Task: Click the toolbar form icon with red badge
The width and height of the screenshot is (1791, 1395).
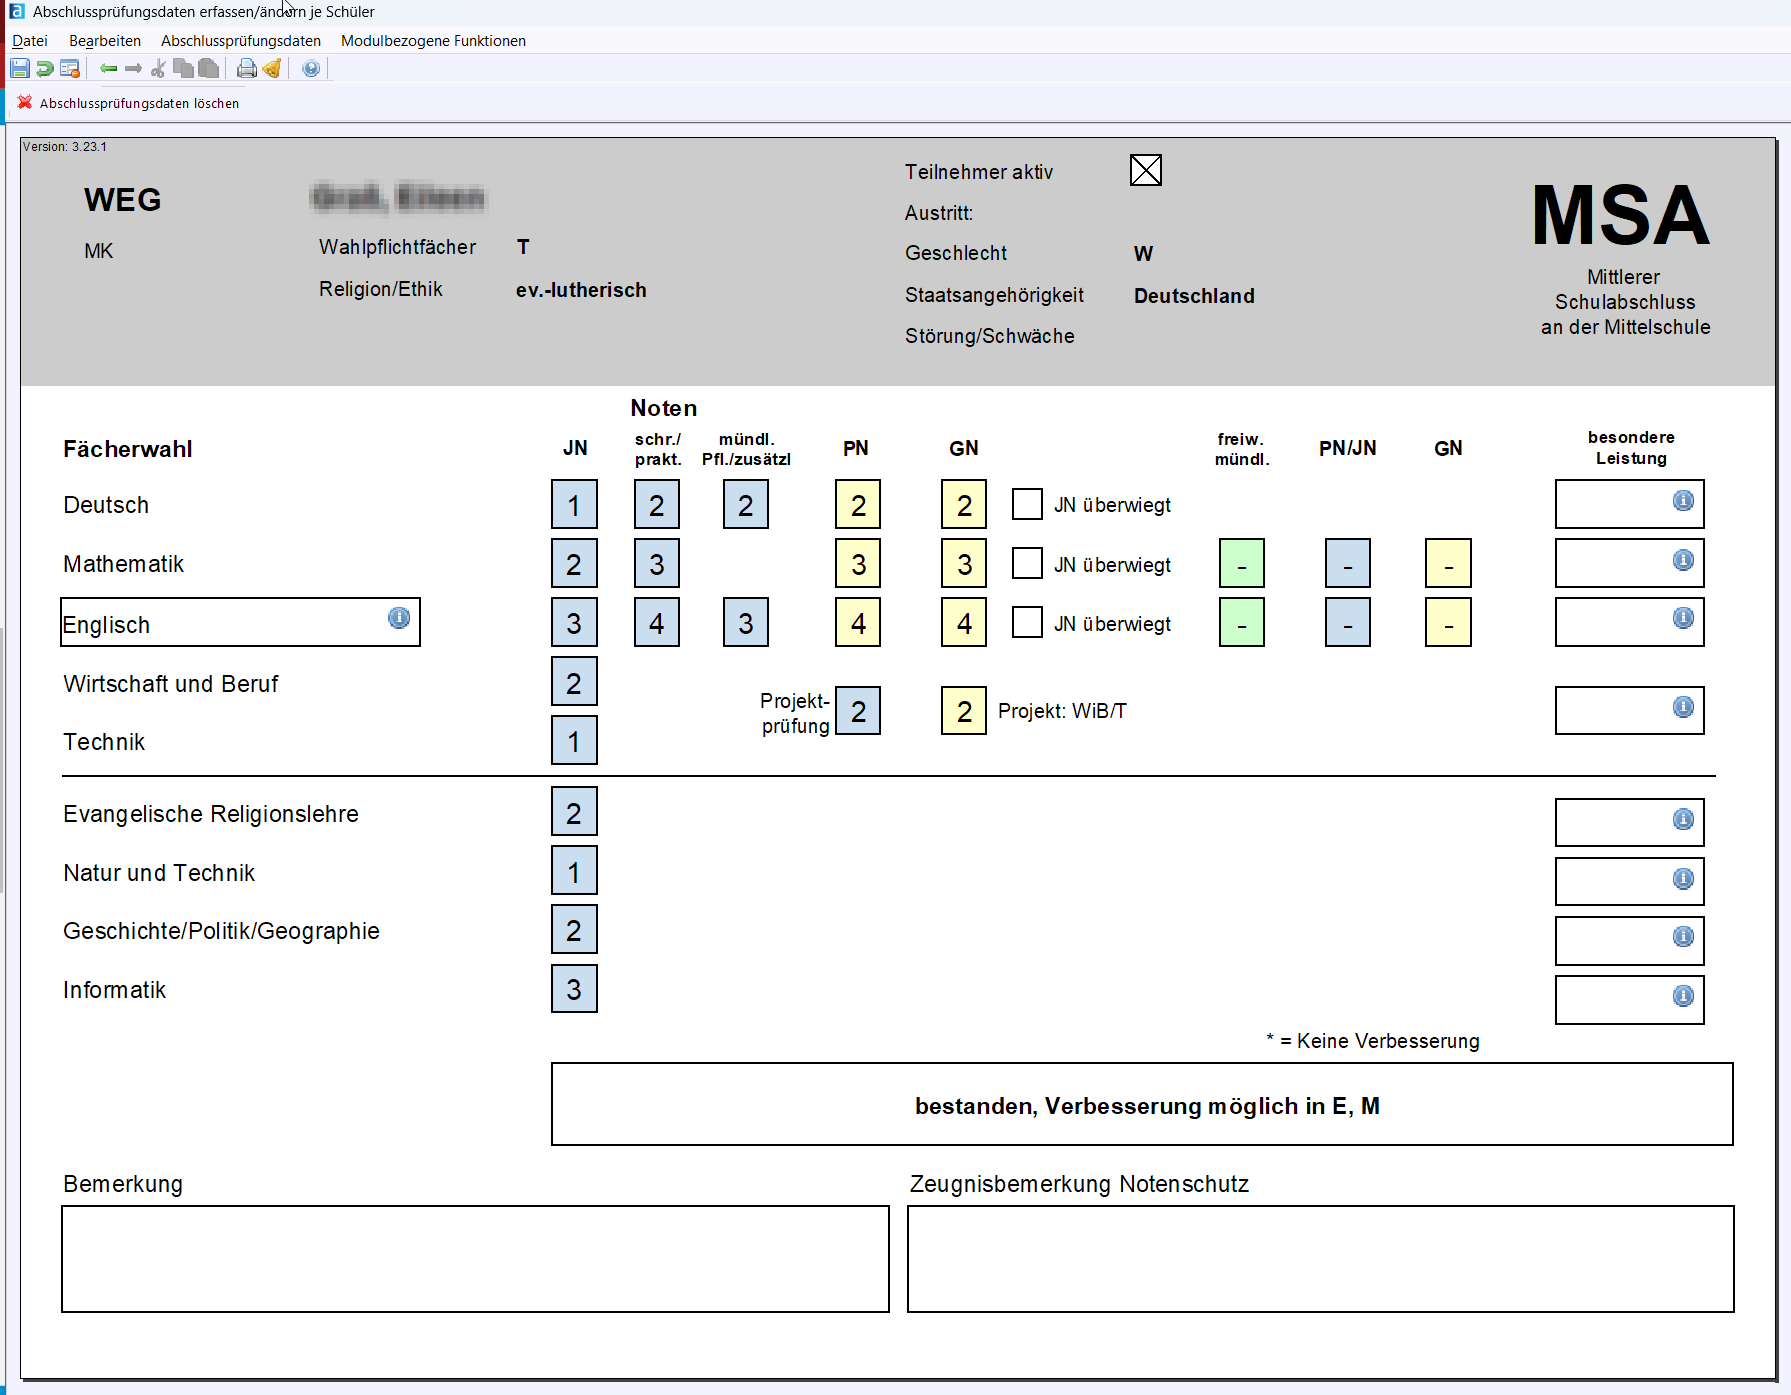Action: pos(70,69)
